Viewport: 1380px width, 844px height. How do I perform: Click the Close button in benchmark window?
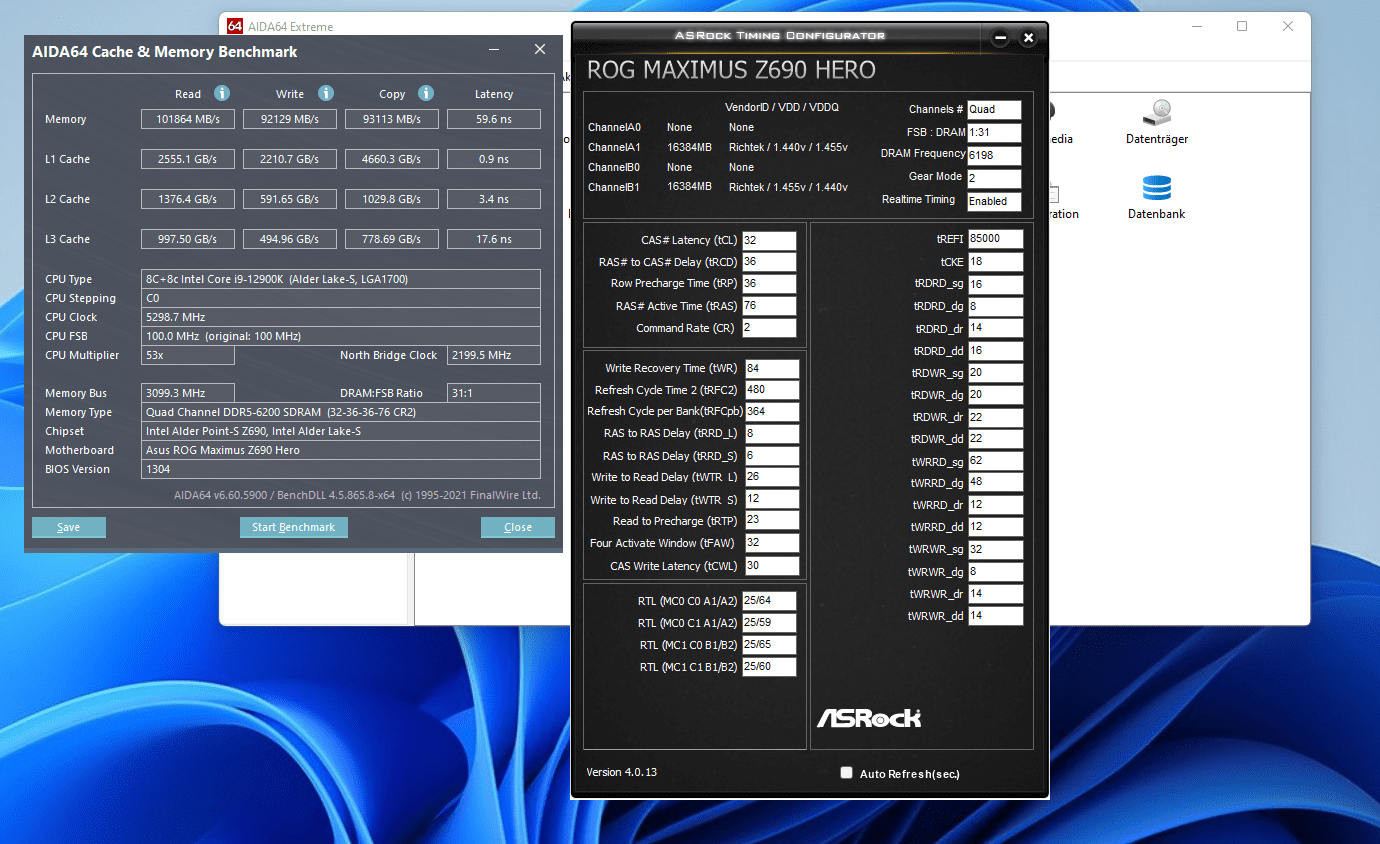(518, 527)
